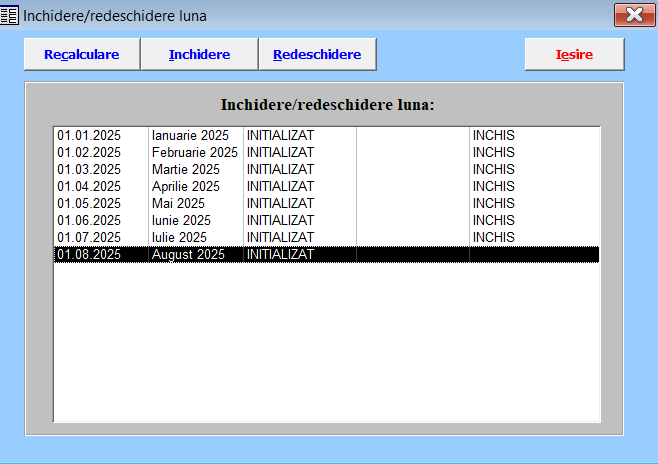This screenshot has width=658, height=464.
Task: Select the 01.01.2025 row date
Action: coord(88,135)
